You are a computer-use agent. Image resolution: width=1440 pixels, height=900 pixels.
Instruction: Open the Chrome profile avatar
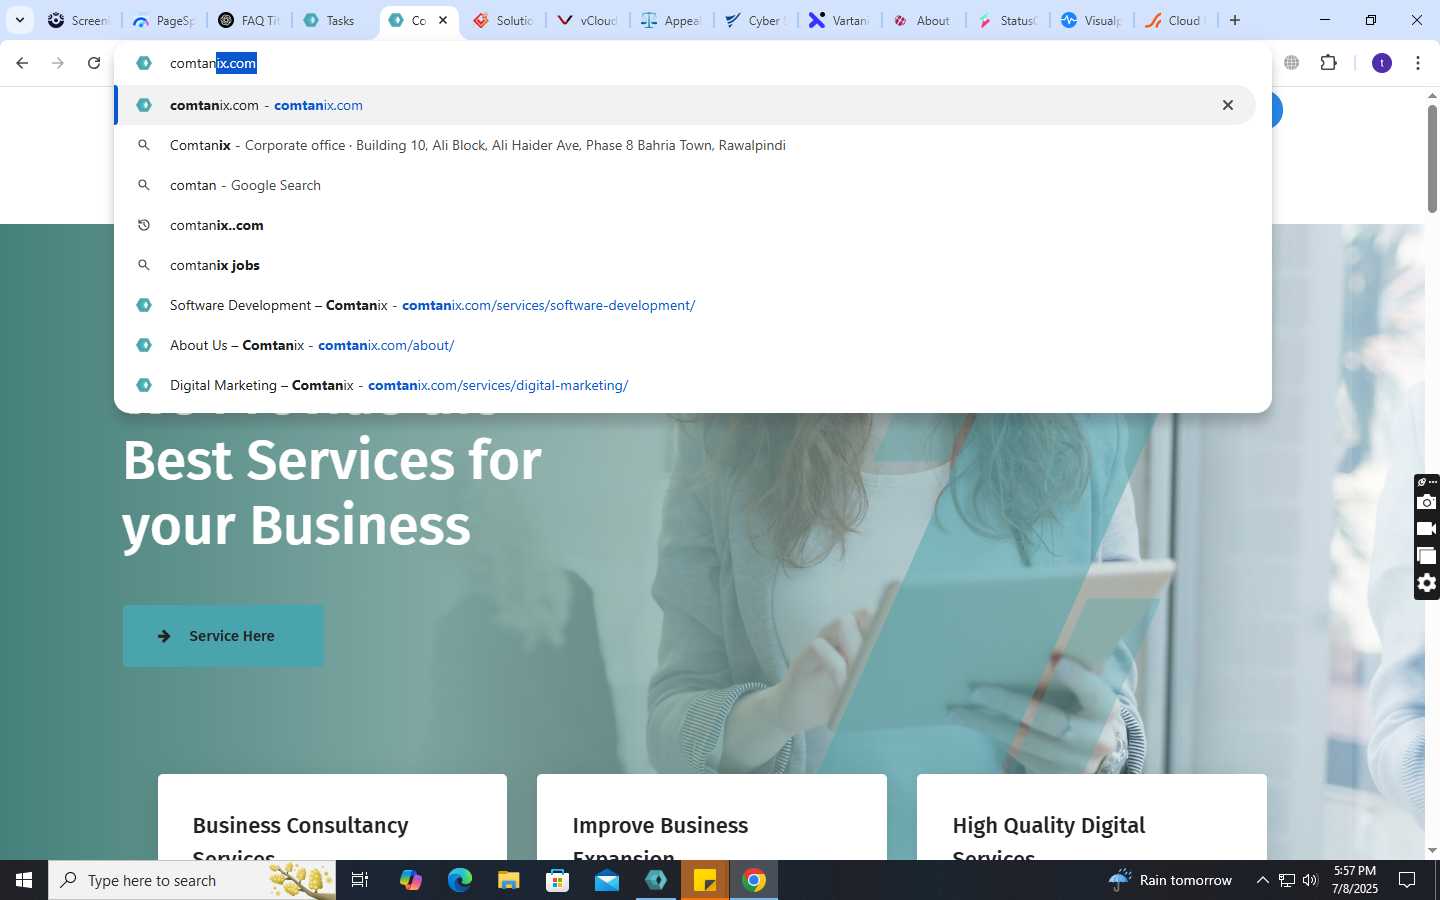[1382, 63]
